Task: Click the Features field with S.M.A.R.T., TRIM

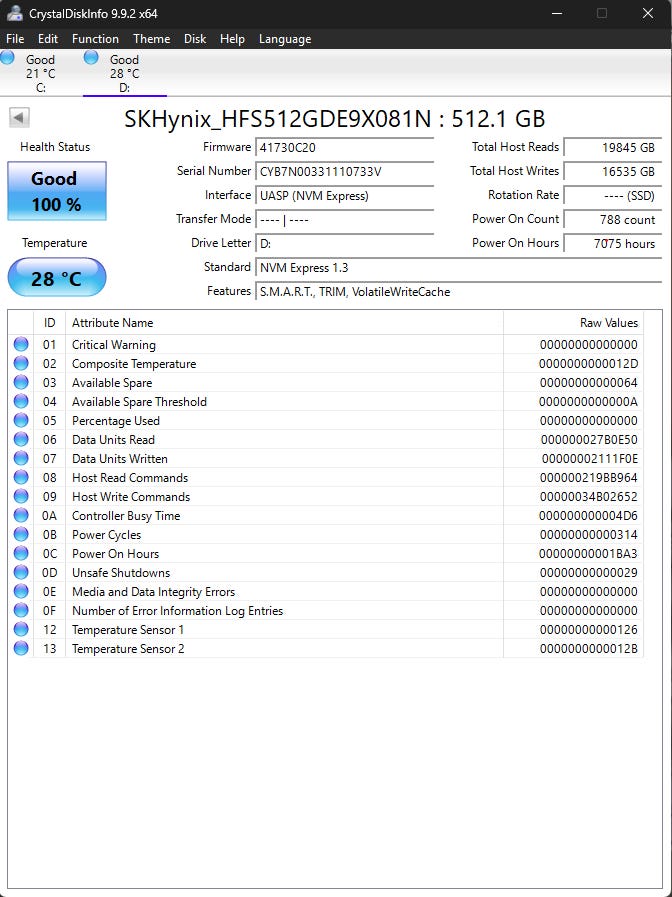Action: pyautogui.click(x=459, y=292)
